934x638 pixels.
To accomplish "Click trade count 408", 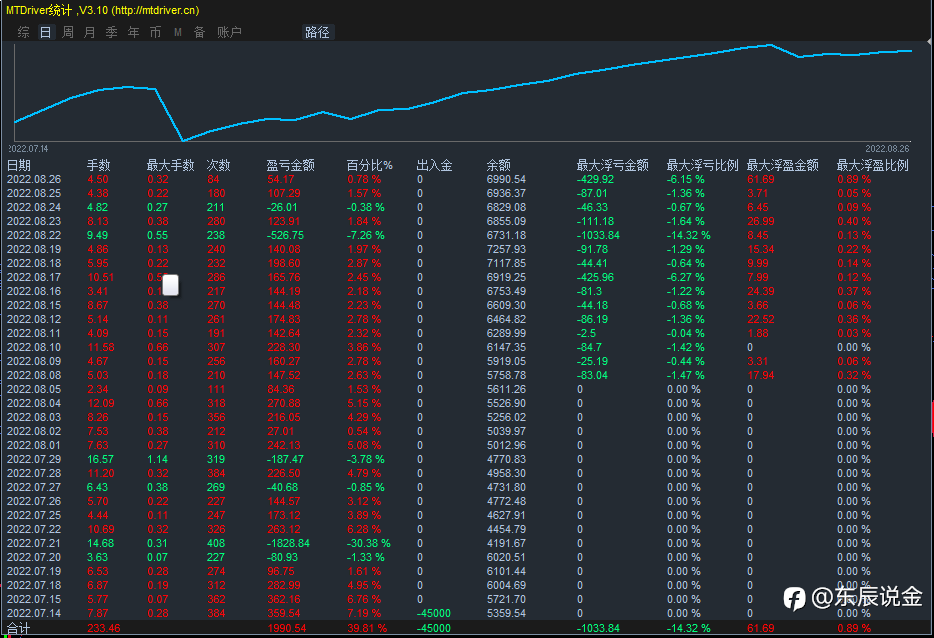I will pyautogui.click(x=216, y=543).
